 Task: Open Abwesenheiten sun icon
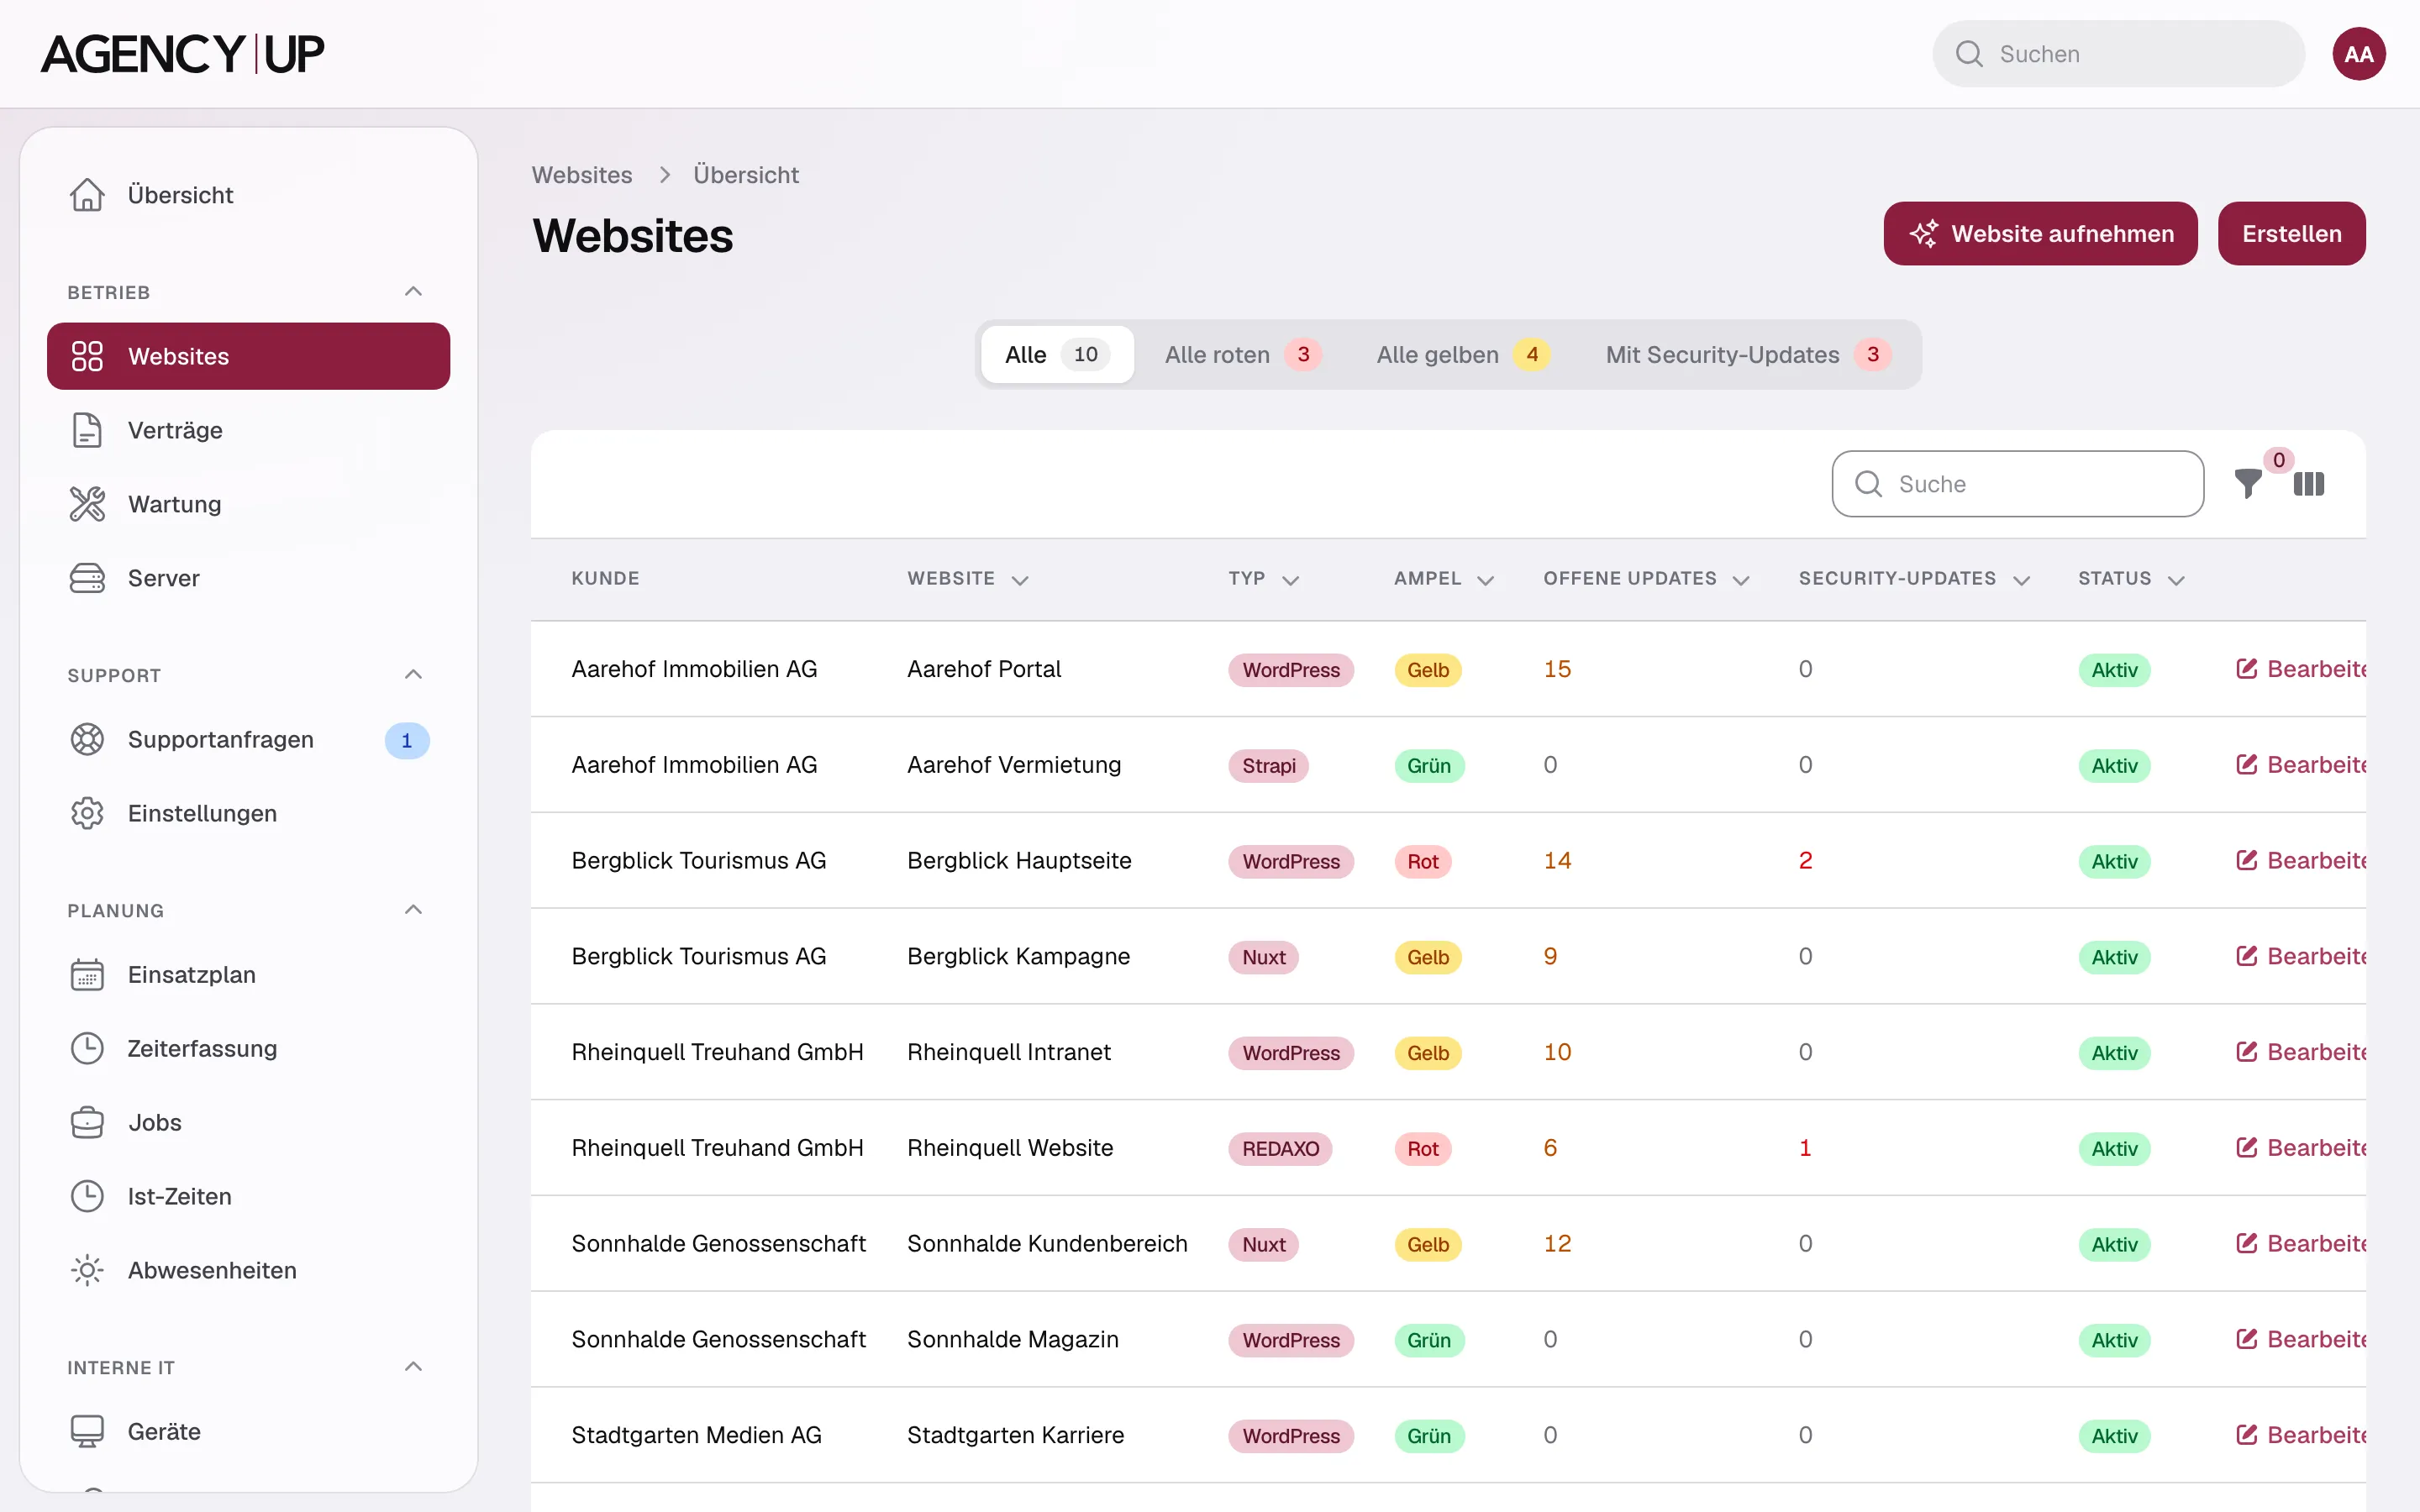point(87,1270)
